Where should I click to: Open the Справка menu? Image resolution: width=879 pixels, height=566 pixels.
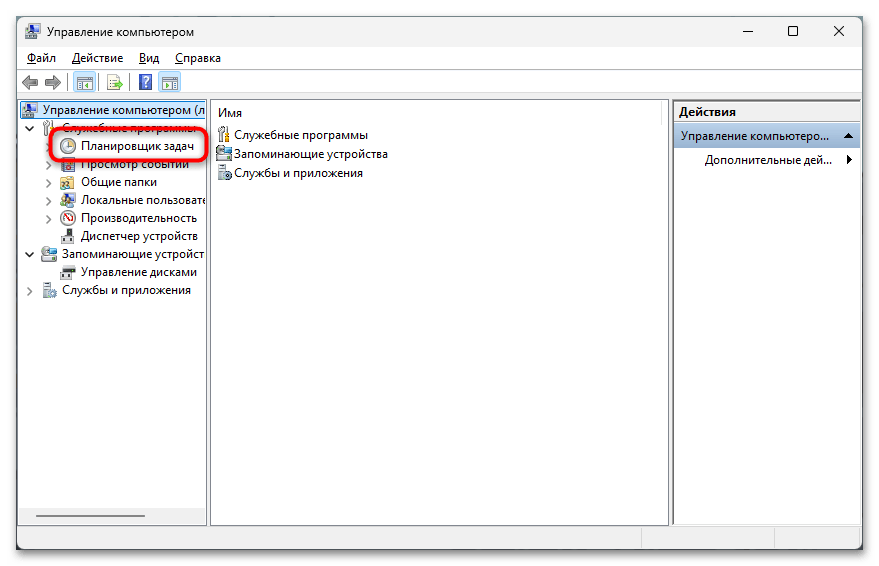(198, 58)
